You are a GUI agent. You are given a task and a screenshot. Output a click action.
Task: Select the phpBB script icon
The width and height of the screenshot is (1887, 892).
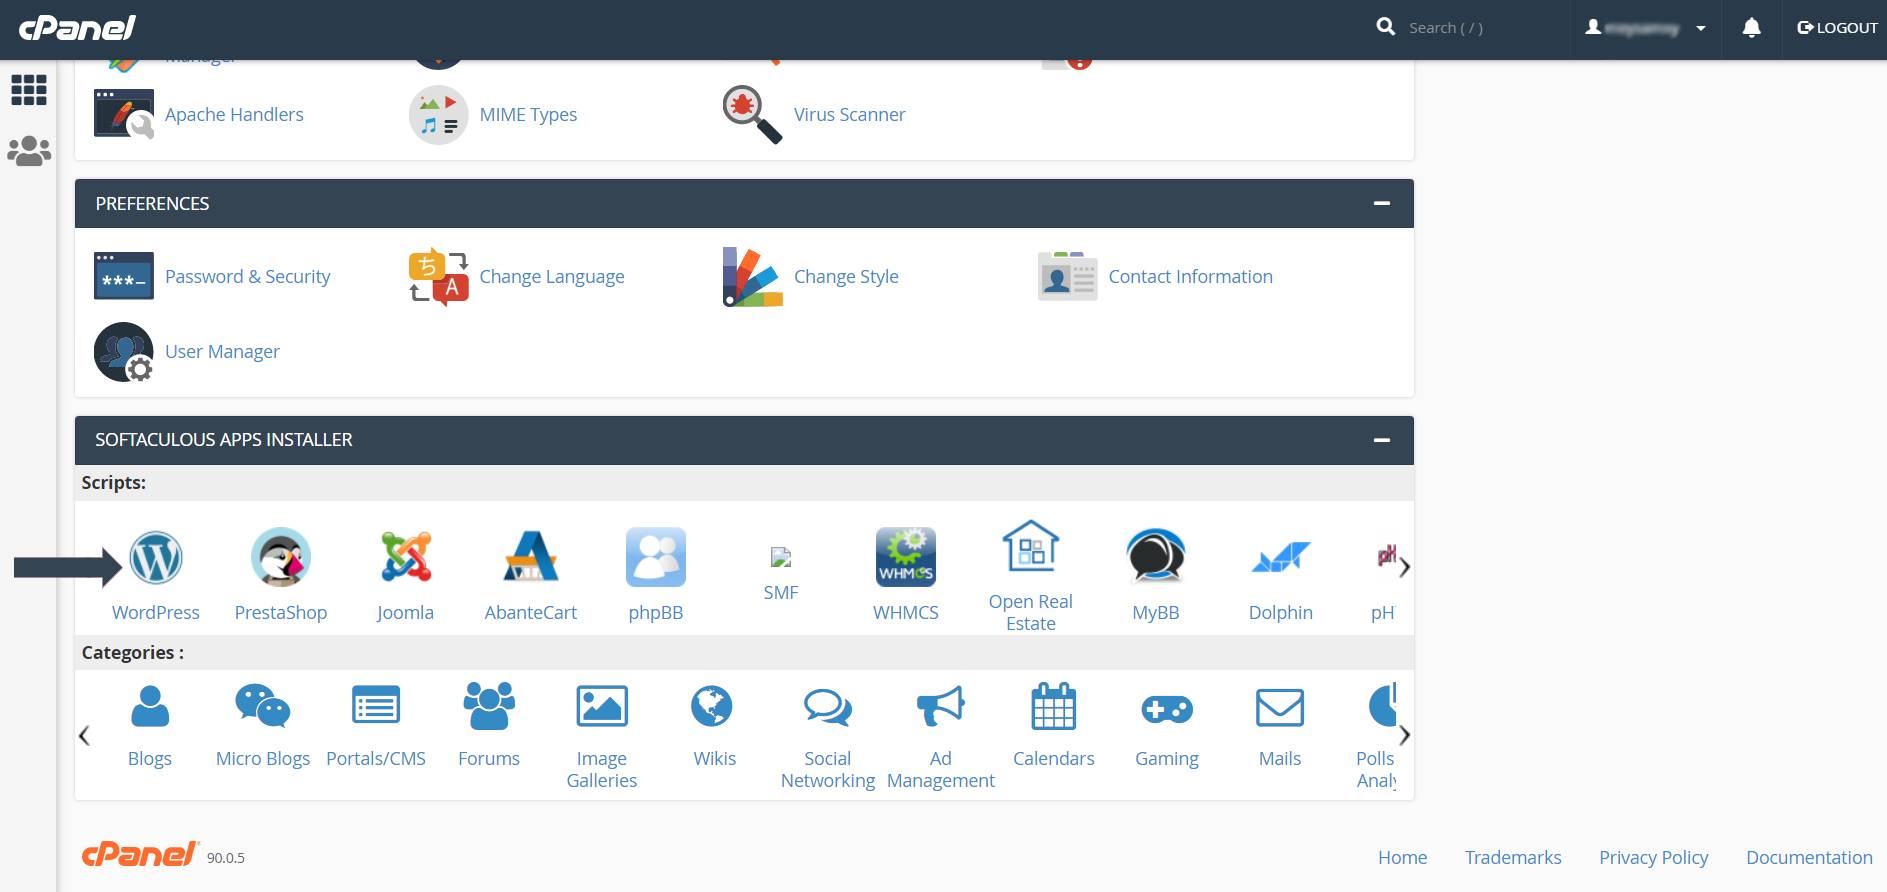(656, 557)
